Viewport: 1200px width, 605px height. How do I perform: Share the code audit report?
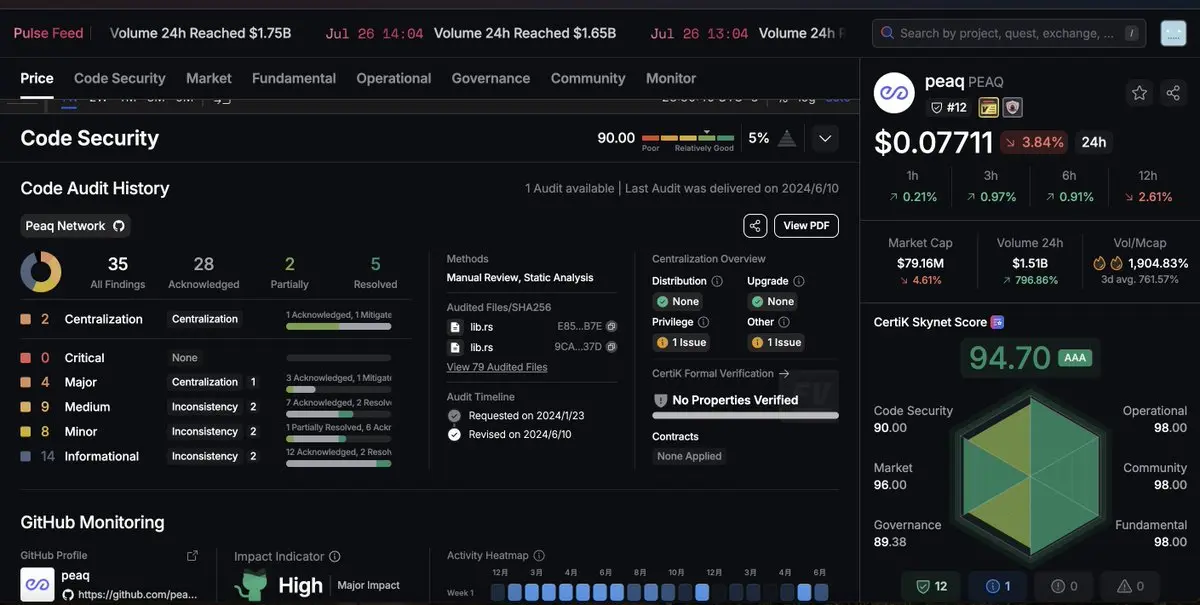click(755, 225)
